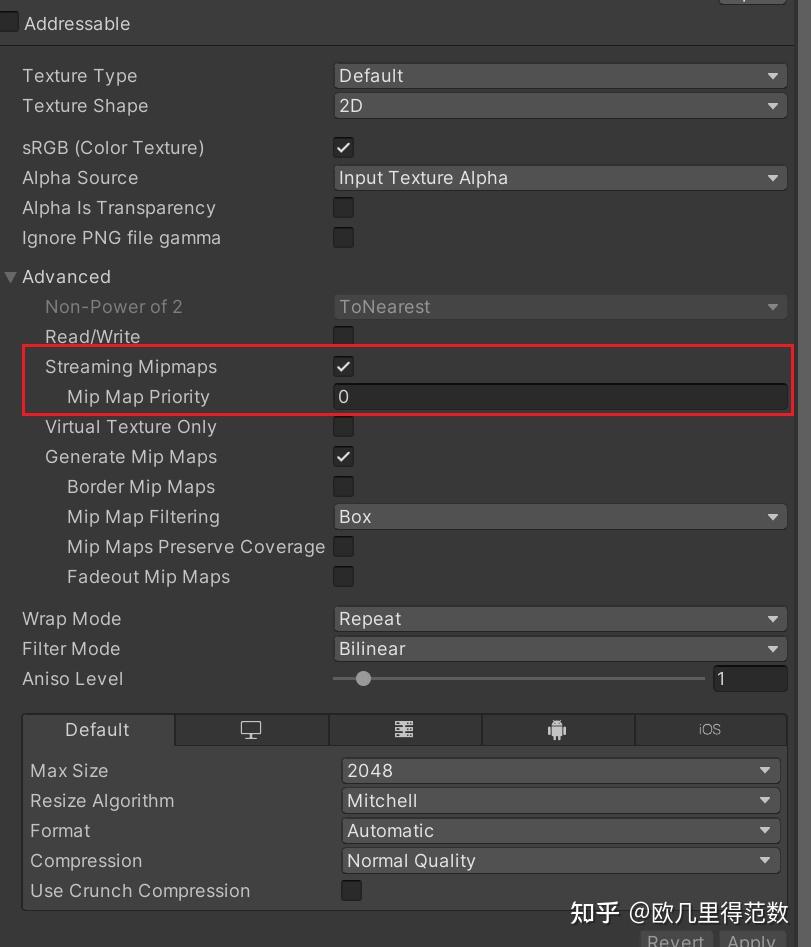Click the Revert button
811x947 pixels.
click(676, 940)
